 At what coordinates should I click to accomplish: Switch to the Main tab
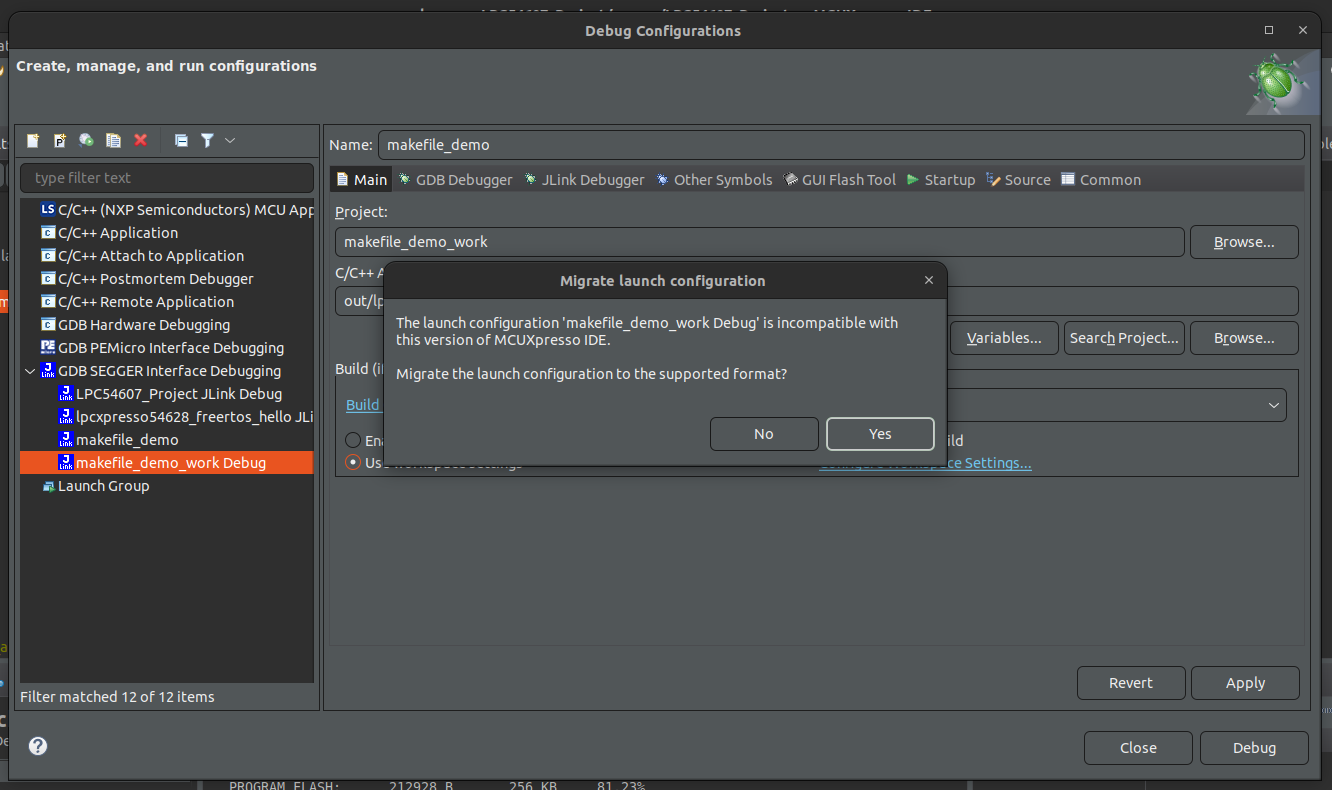(360, 180)
